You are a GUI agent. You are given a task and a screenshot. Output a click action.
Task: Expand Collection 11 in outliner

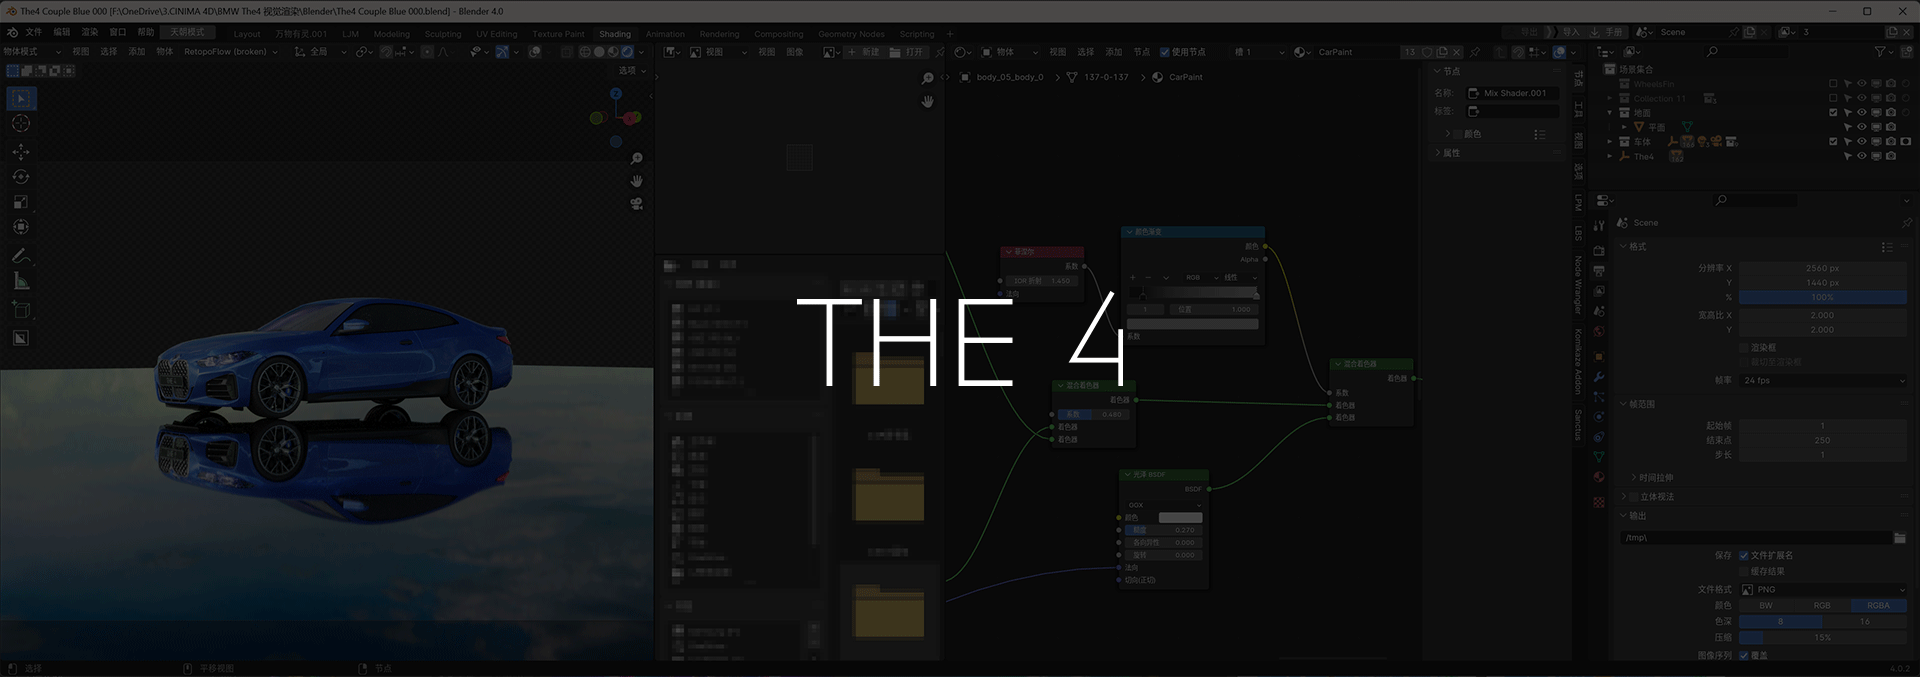pyautogui.click(x=1610, y=99)
